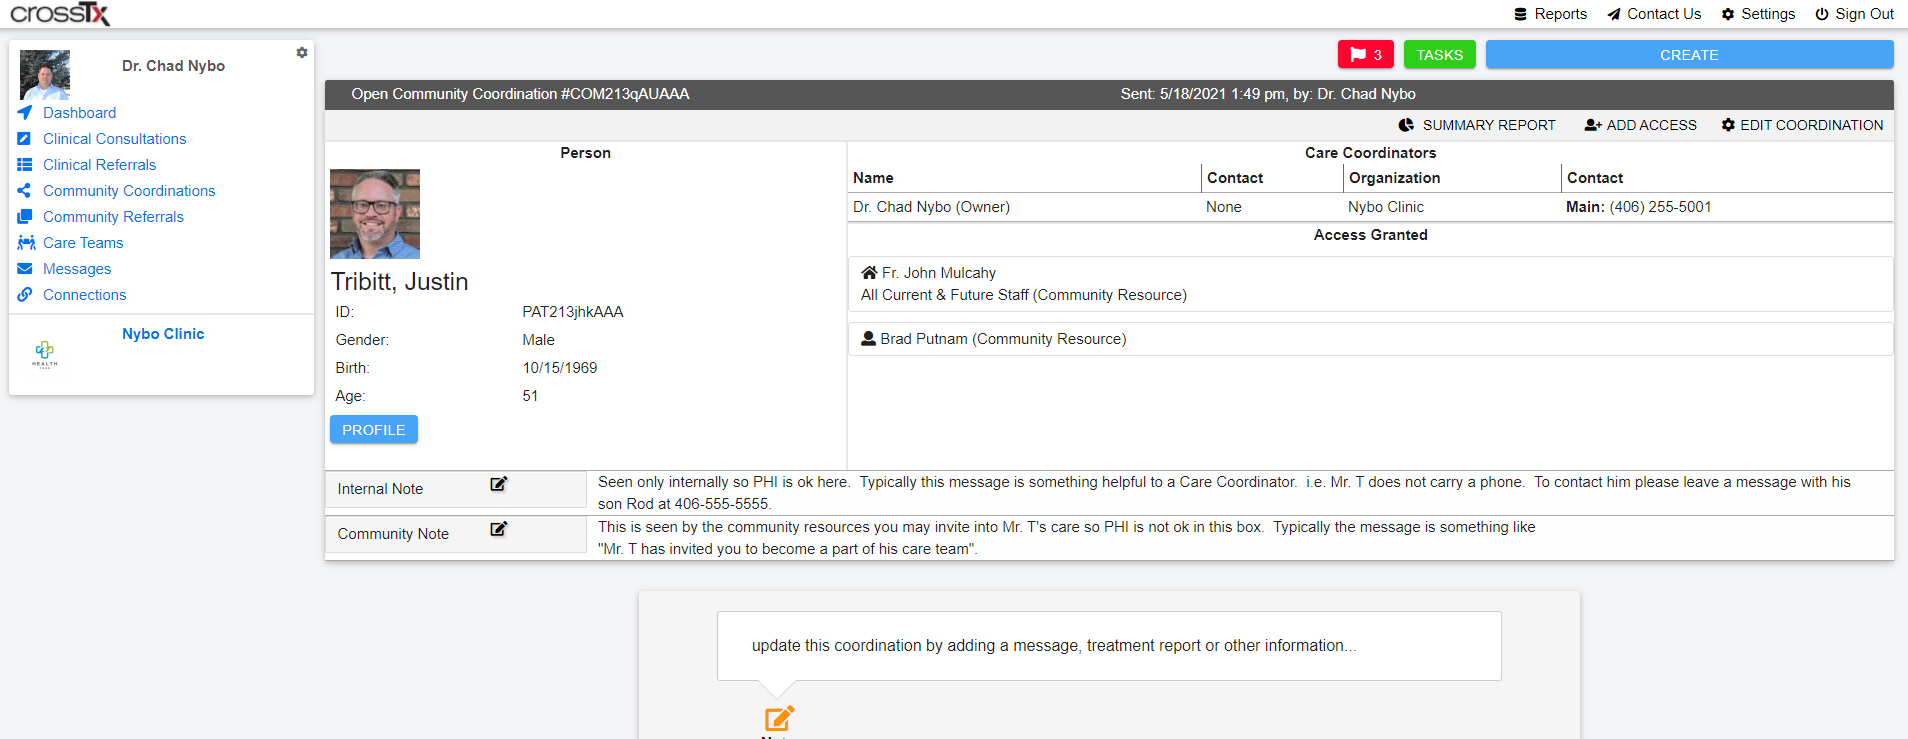Click the Settings gear icon in header
The height and width of the screenshot is (739, 1908).
pos(1728,14)
